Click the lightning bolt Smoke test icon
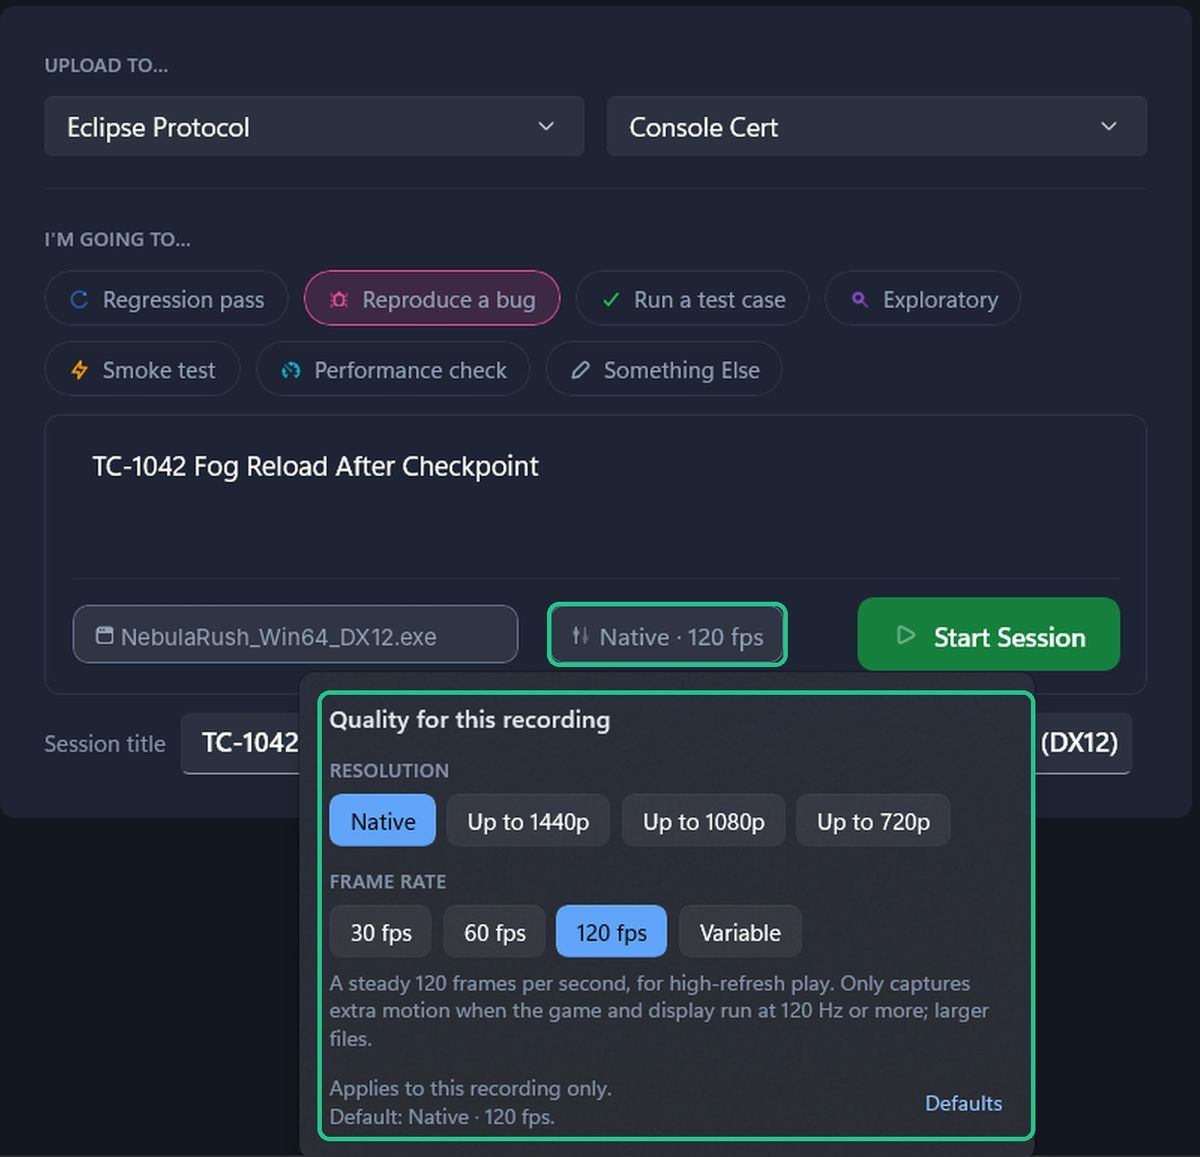This screenshot has height=1157, width=1200. click(80, 370)
